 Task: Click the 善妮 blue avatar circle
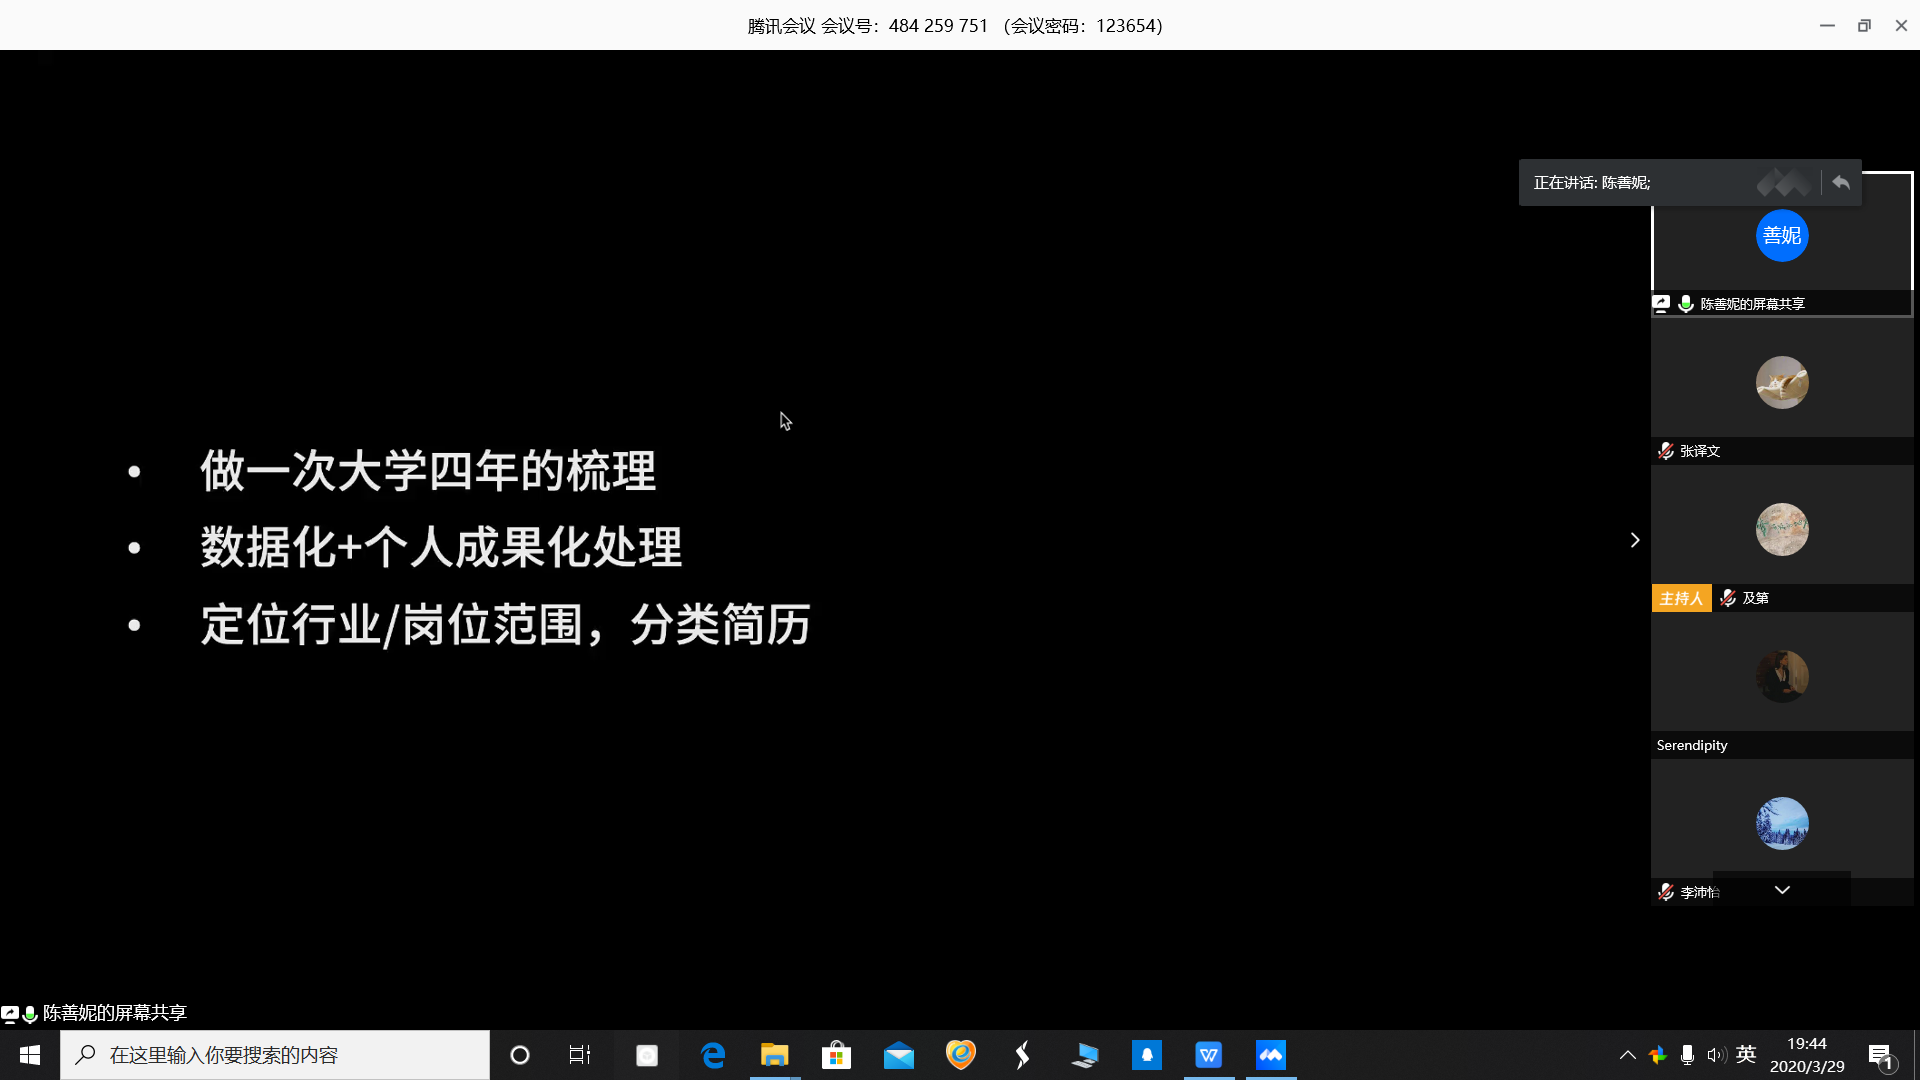pos(1782,236)
